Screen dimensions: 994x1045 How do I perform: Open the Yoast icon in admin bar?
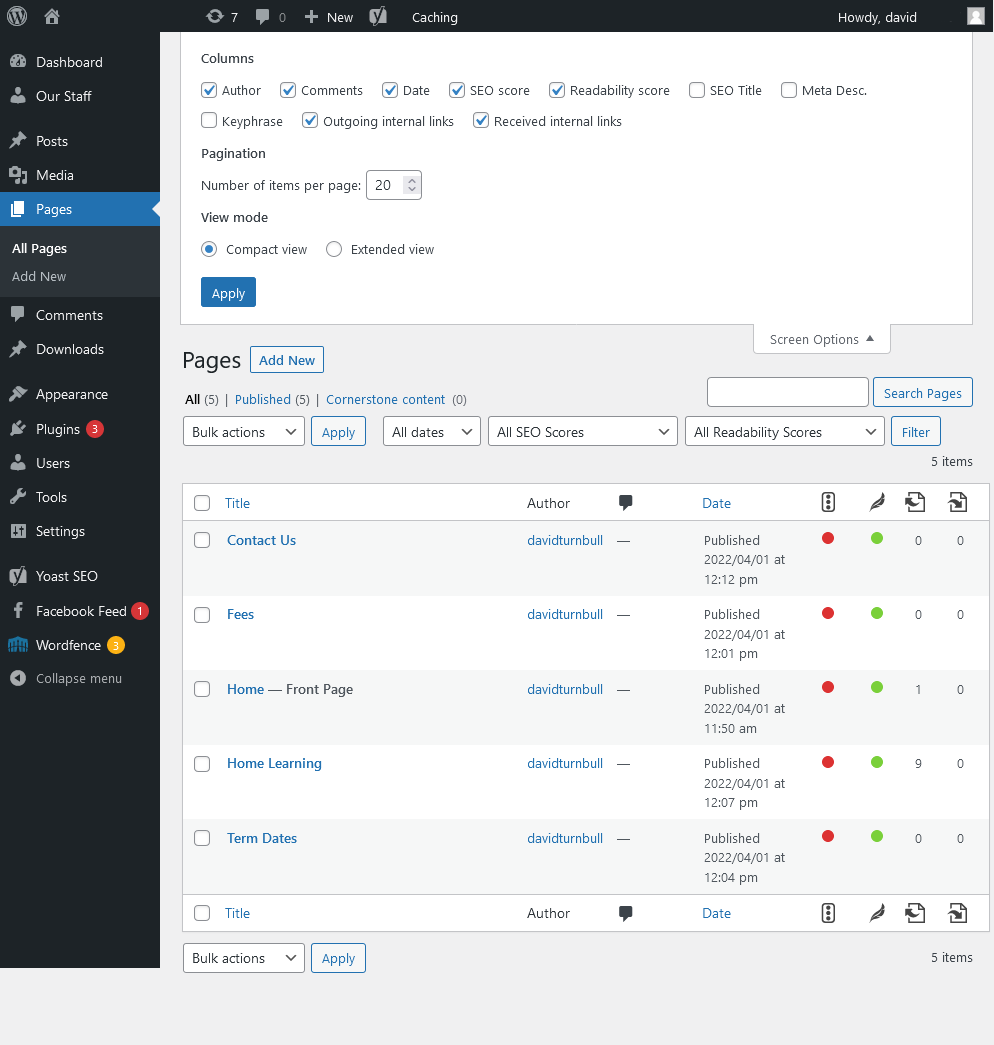pos(378,17)
